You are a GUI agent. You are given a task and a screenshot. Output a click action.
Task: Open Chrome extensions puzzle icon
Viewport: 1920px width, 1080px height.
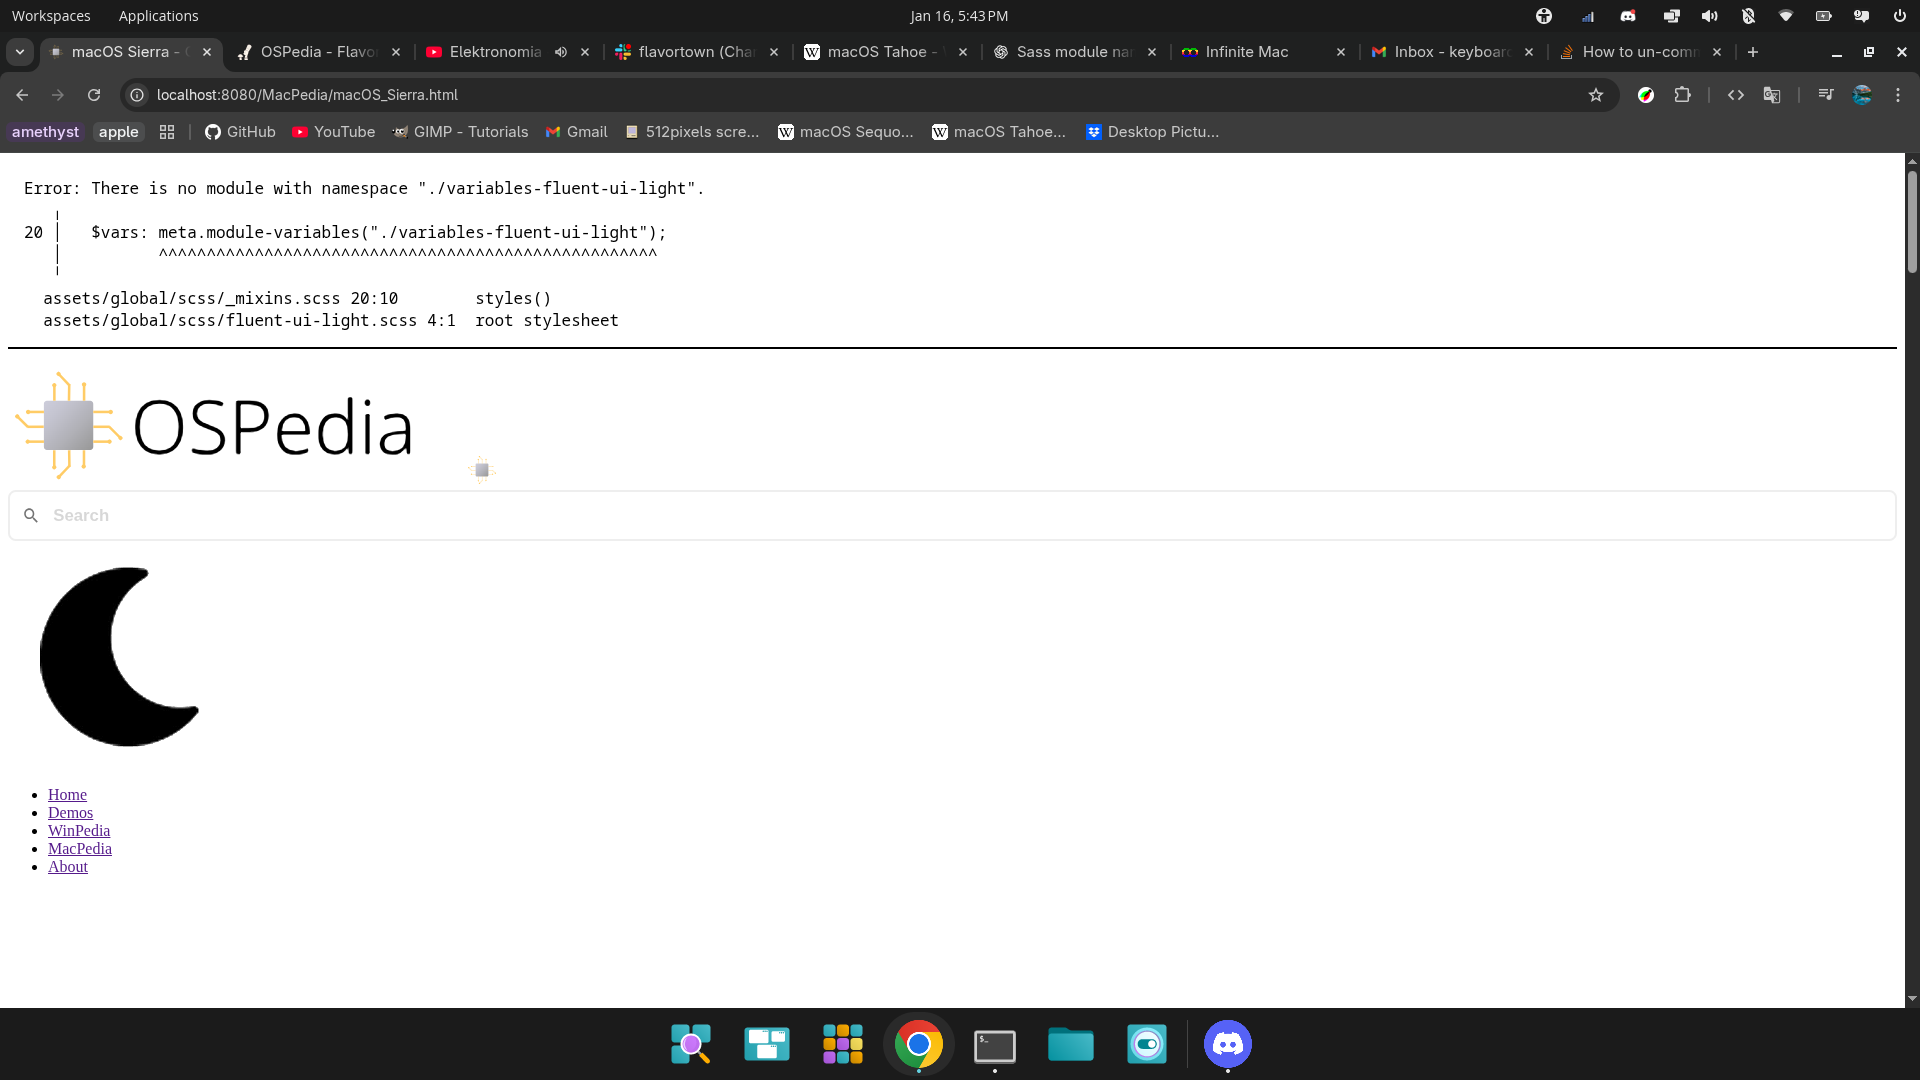click(1683, 95)
